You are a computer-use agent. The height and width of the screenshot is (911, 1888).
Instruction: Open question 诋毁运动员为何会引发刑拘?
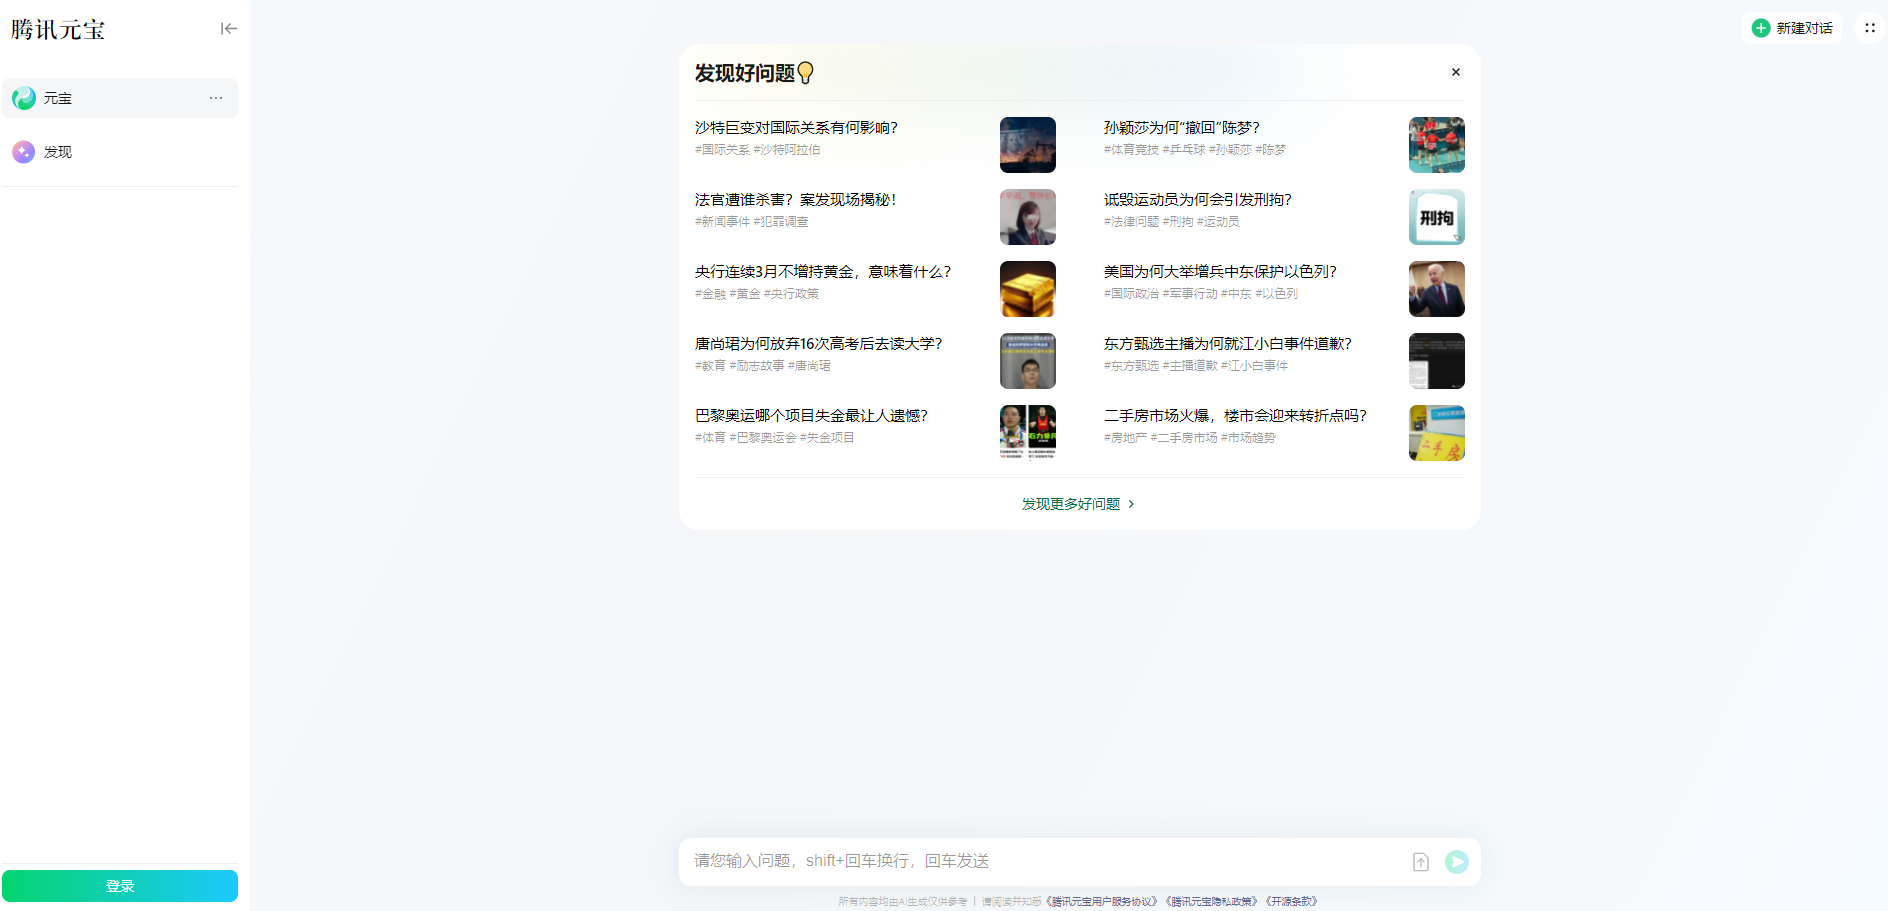[1198, 200]
